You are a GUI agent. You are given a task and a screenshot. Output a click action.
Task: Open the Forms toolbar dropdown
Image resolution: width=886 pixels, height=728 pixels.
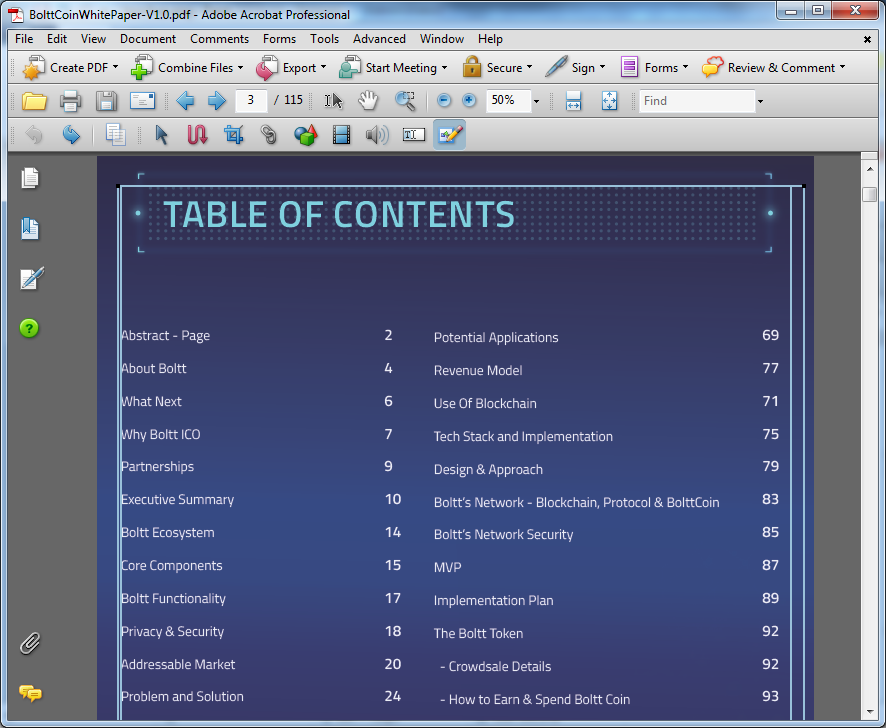654,68
